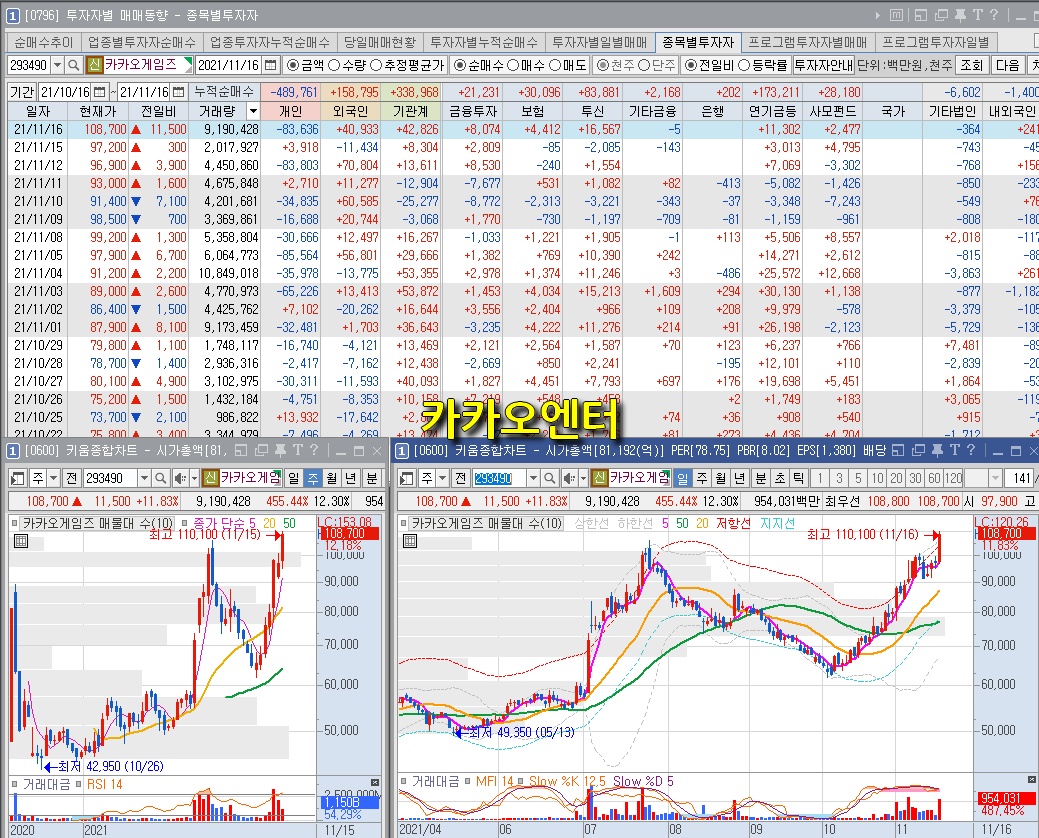This screenshot has width=1039, height=838.
Task: Click 외국인 column header
Action: [350, 111]
